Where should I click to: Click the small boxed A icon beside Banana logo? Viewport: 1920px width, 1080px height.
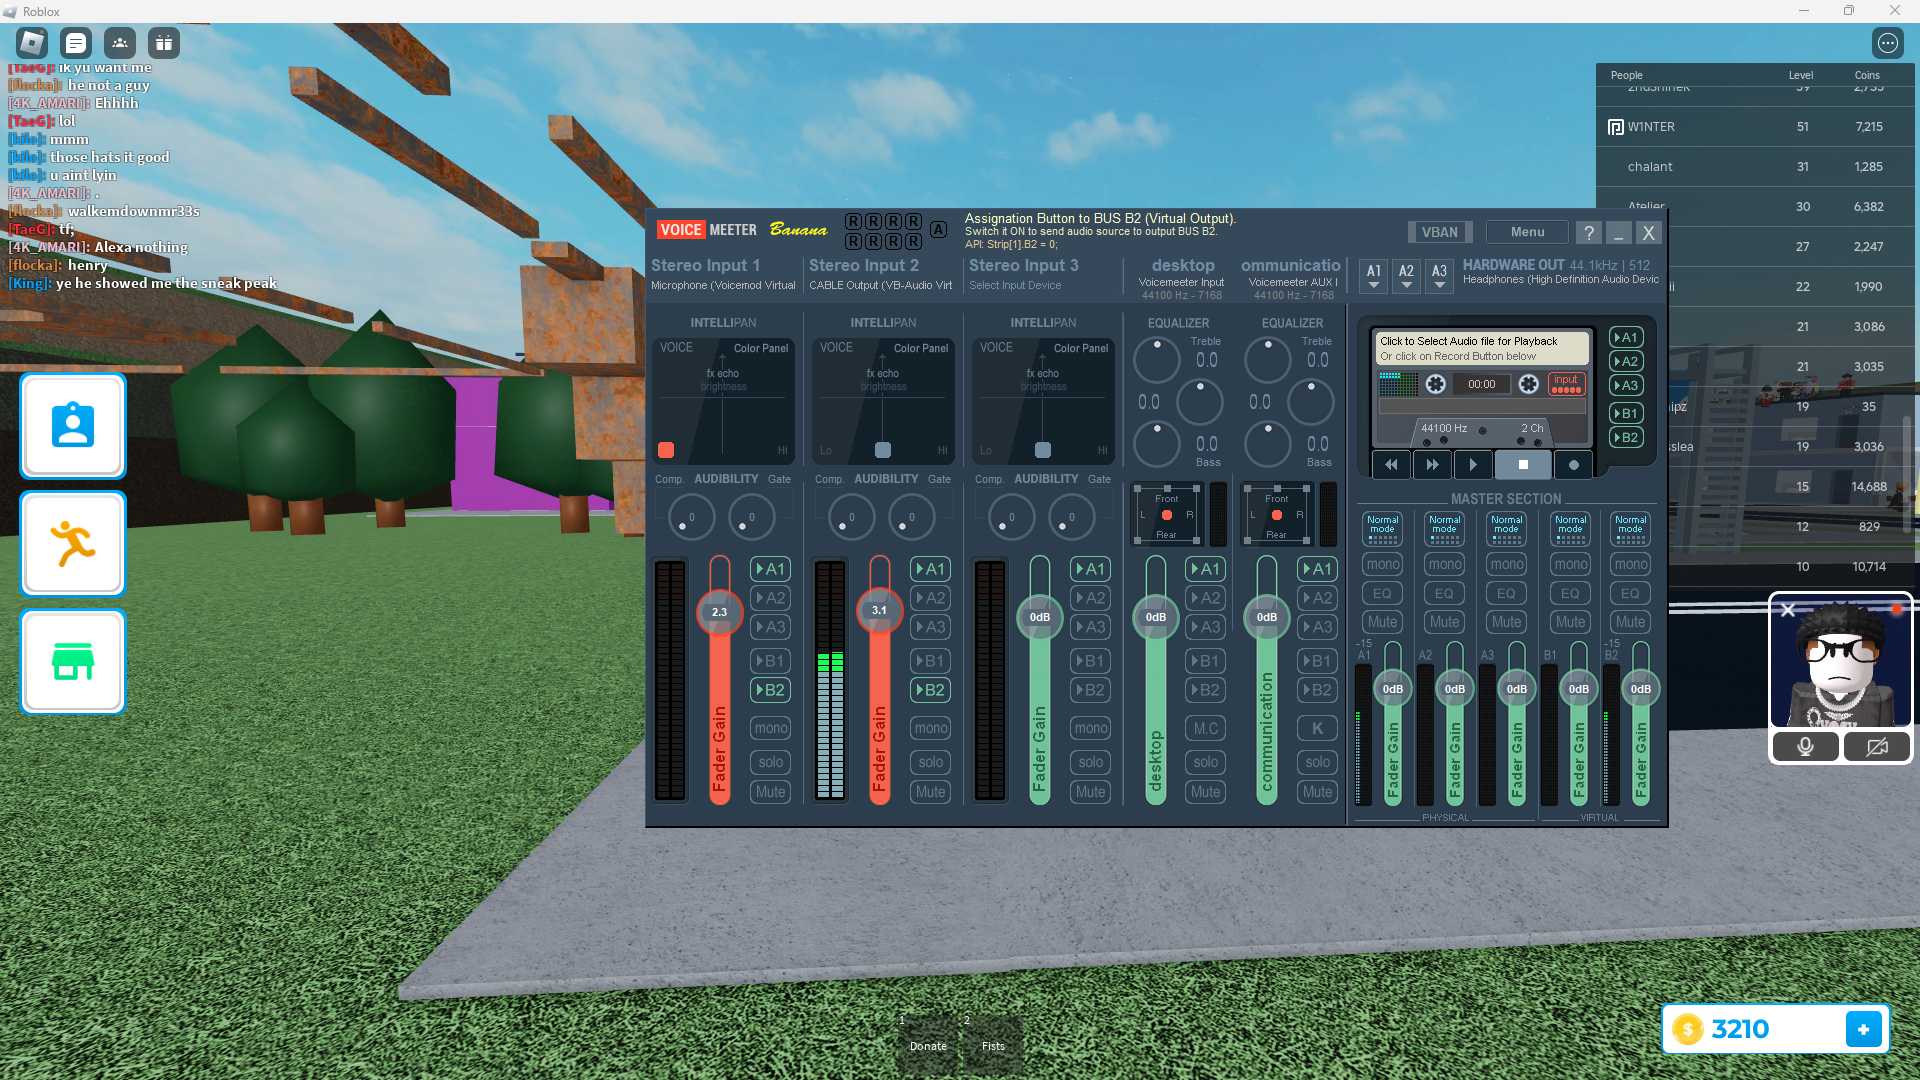point(938,230)
